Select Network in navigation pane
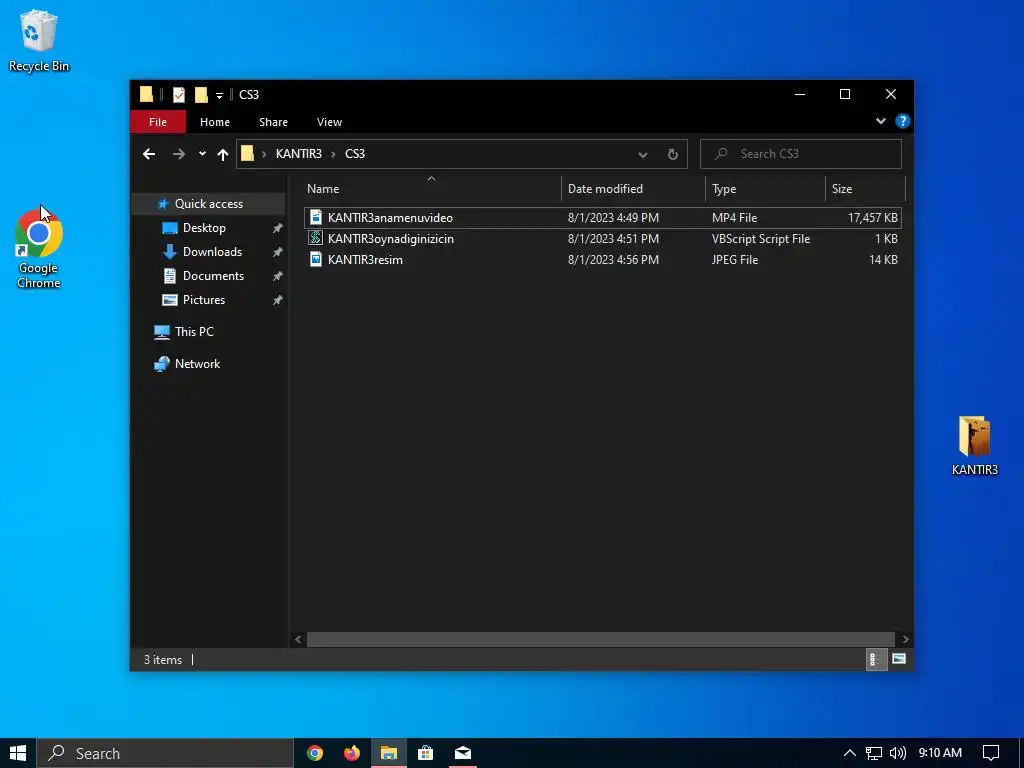Image resolution: width=1024 pixels, height=768 pixels. [197, 364]
